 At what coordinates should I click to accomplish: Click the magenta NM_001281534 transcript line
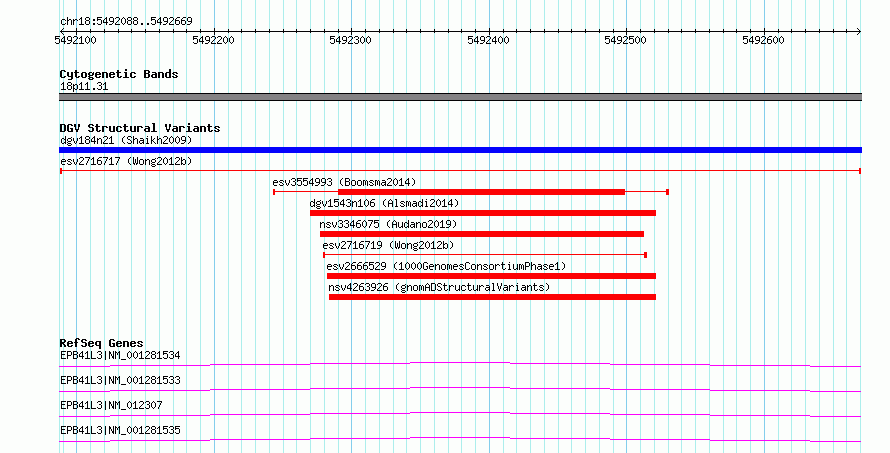pyautogui.click(x=460, y=364)
